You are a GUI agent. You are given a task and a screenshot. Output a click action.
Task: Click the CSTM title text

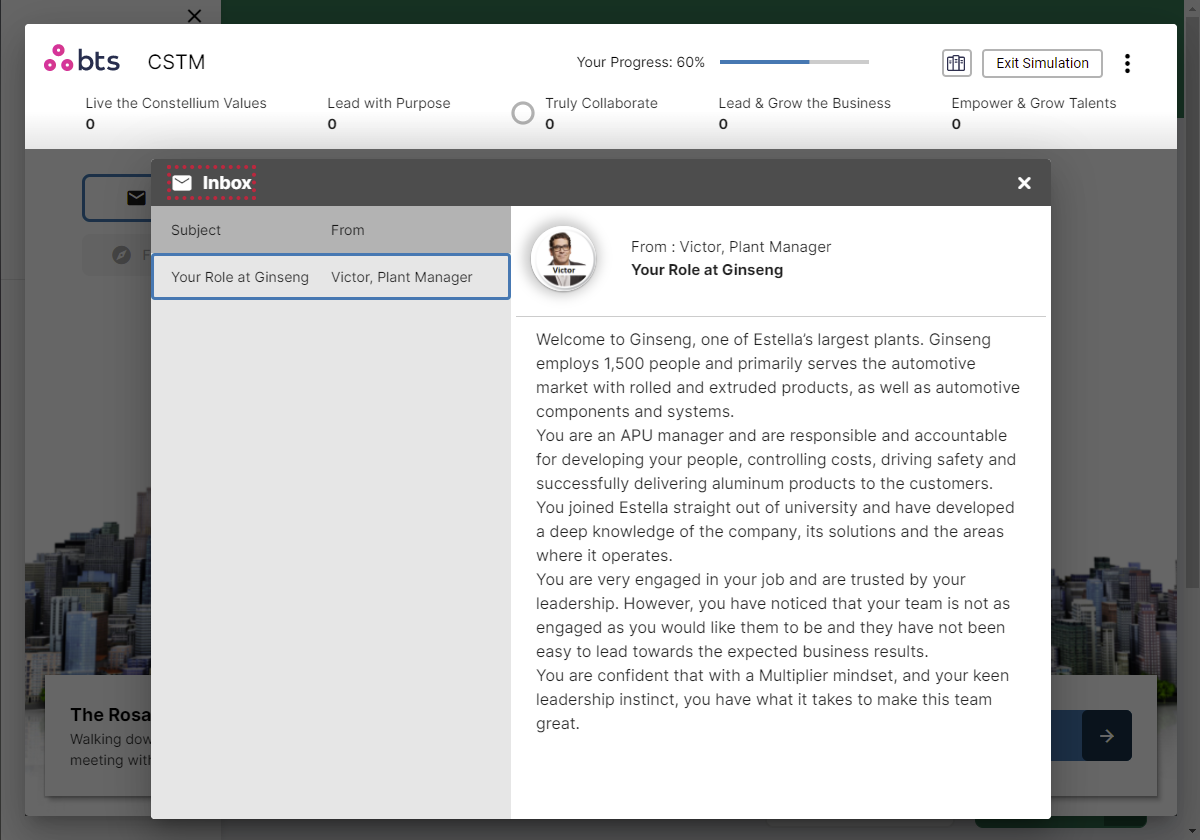177,62
